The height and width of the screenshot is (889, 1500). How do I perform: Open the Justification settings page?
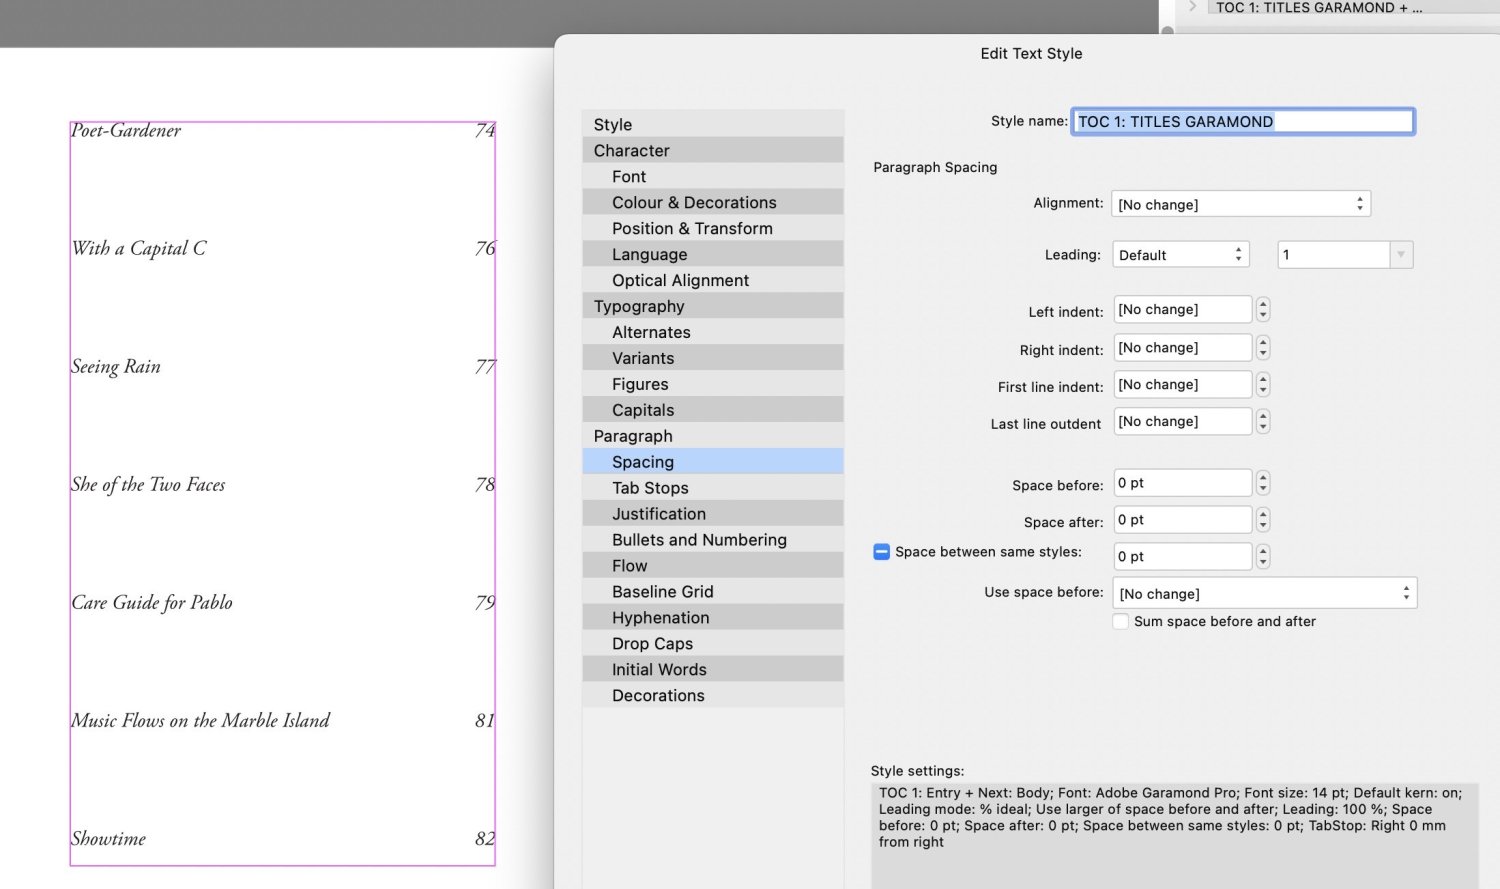659,513
